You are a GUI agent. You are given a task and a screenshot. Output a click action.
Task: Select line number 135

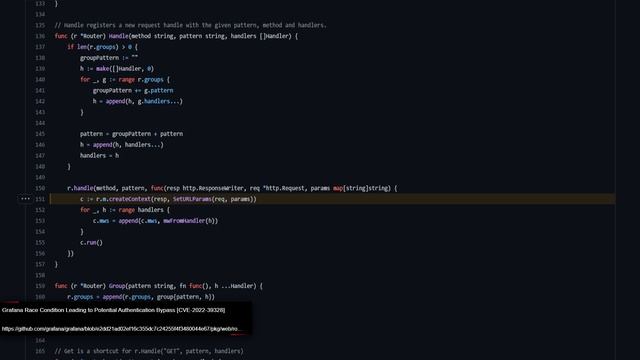pos(40,25)
